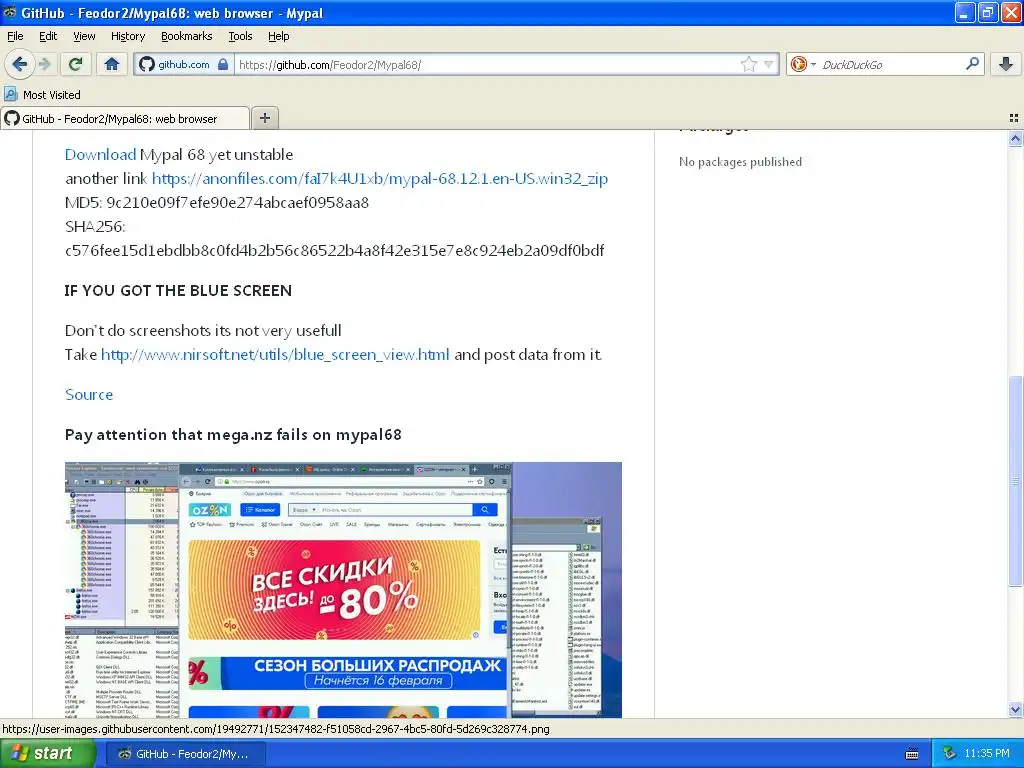Click the system tray notification icon
Image resolution: width=1024 pixels, height=768 pixels.
(x=950, y=754)
